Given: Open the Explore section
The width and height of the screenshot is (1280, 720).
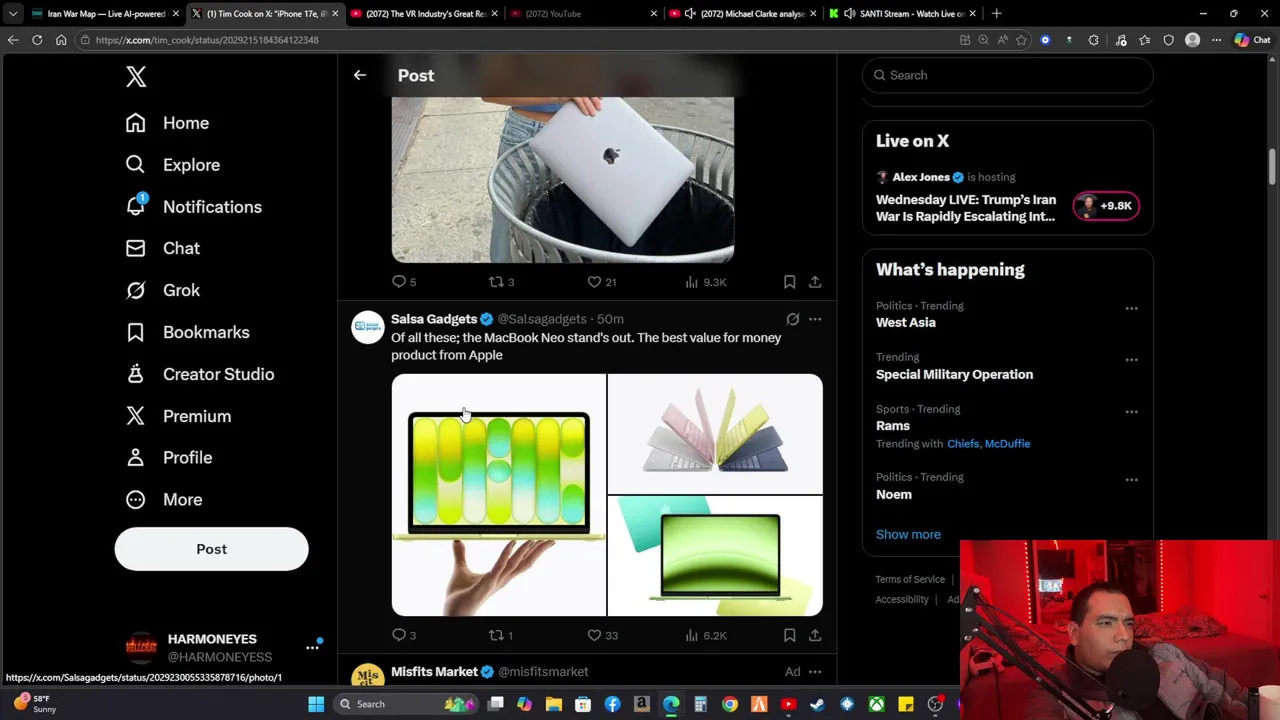Looking at the screenshot, I should [x=172, y=165].
